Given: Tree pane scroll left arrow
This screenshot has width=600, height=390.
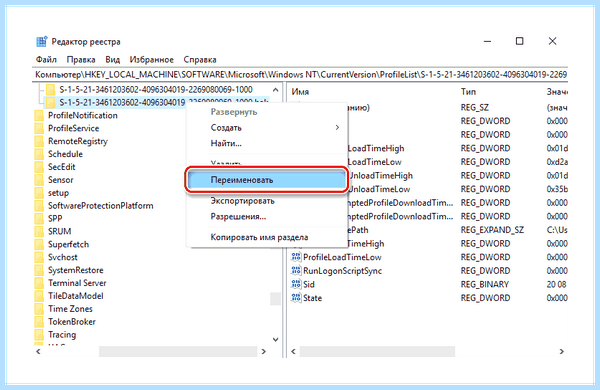Looking at the screenshot, I should [38, 351].
